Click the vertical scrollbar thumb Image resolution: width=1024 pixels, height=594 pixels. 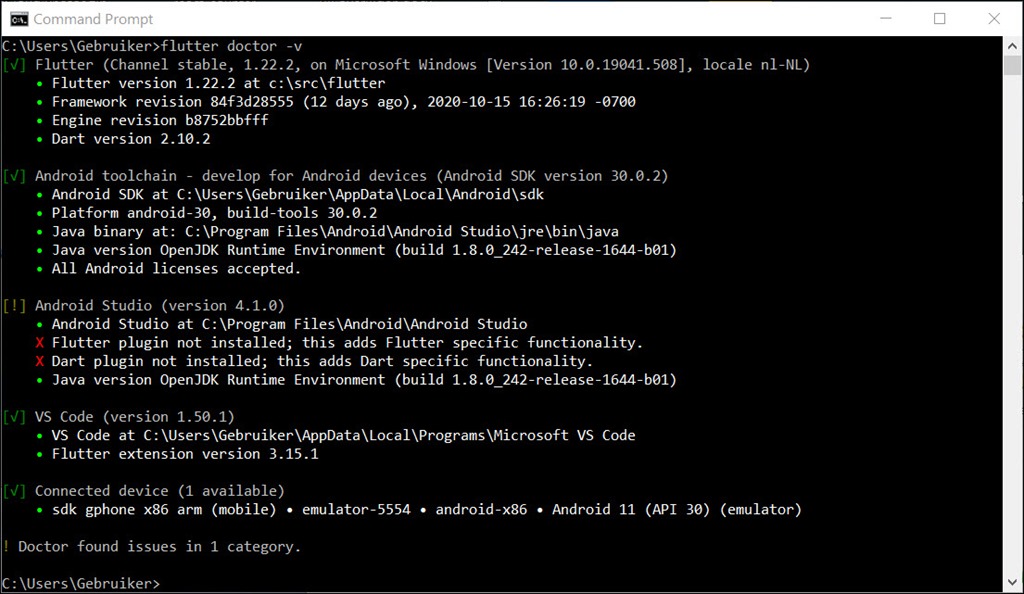point(1012,65)
